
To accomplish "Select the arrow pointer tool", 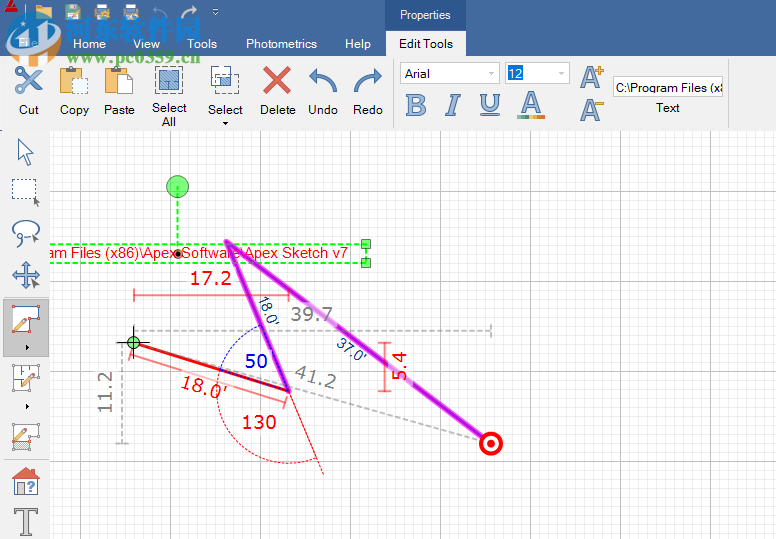I will click(25, 152).
